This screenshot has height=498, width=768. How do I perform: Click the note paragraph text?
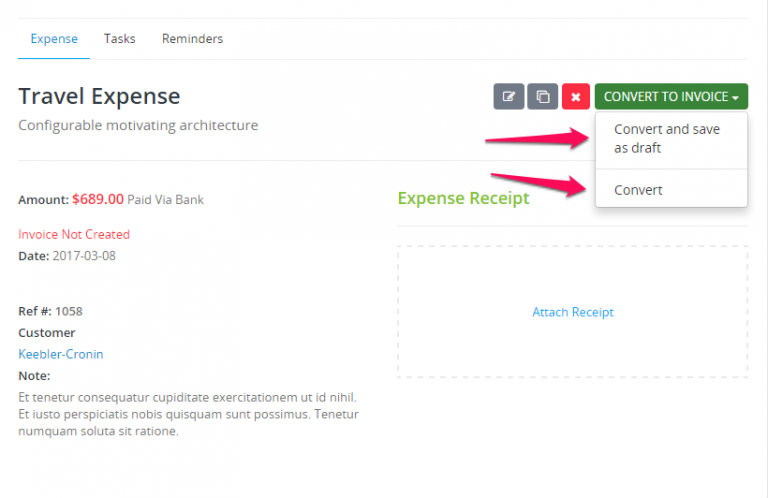tap(189, 414)
